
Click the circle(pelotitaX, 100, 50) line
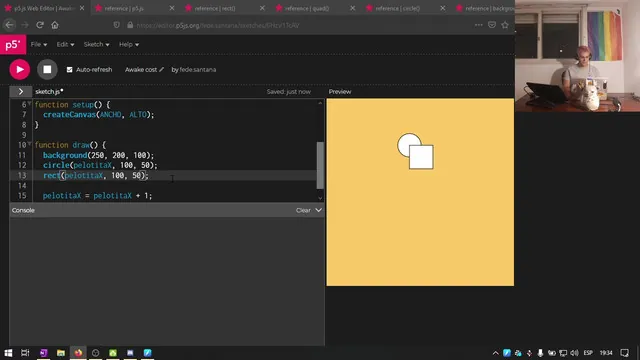100,165
